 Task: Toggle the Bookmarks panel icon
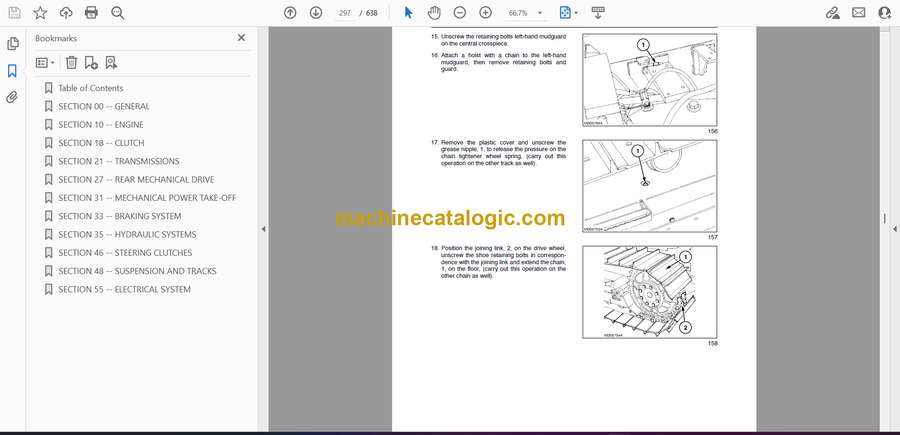point(12,71)
